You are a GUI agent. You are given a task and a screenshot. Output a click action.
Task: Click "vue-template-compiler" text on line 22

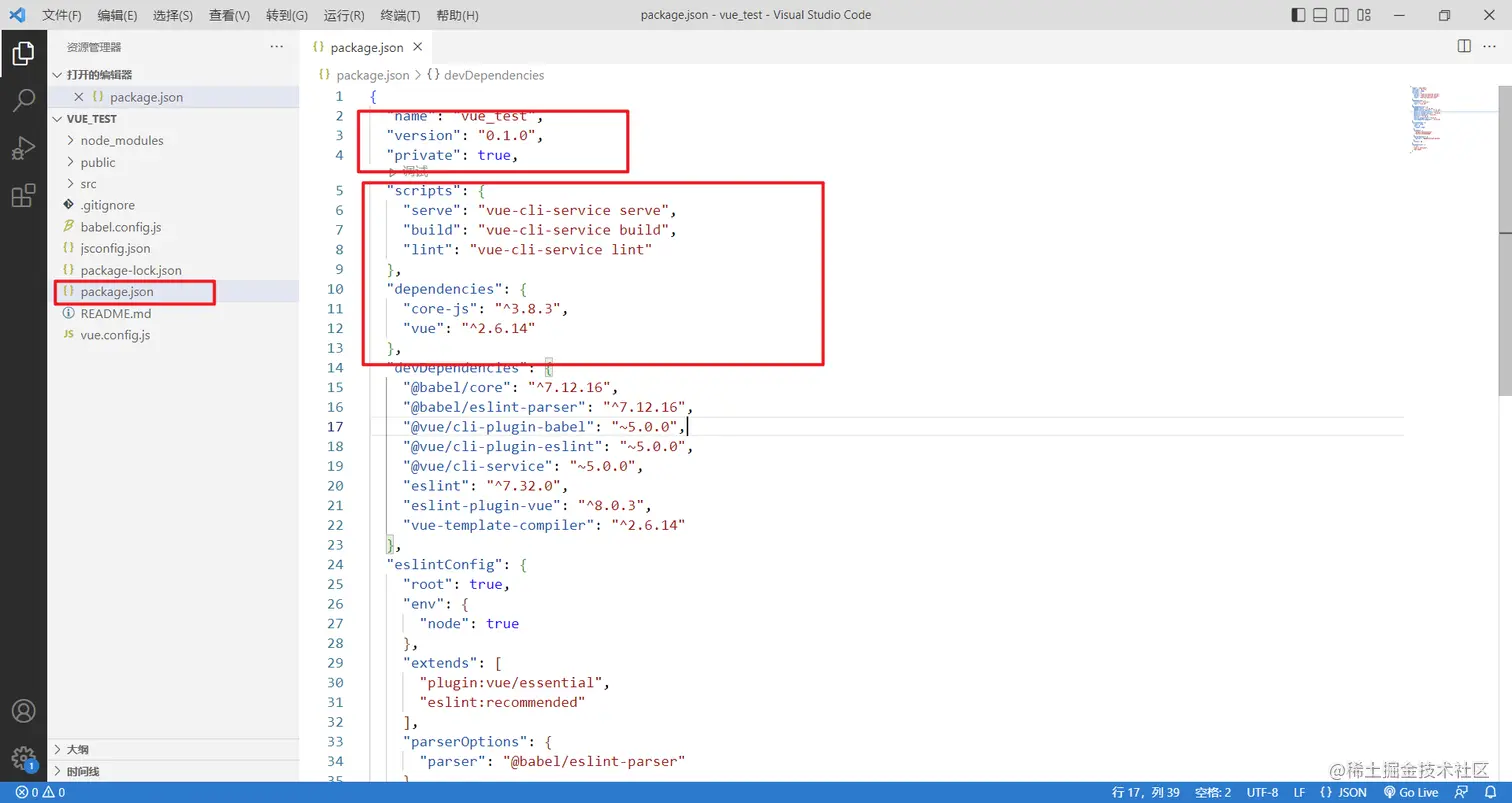pyautogui.click(x=499, y=525)
